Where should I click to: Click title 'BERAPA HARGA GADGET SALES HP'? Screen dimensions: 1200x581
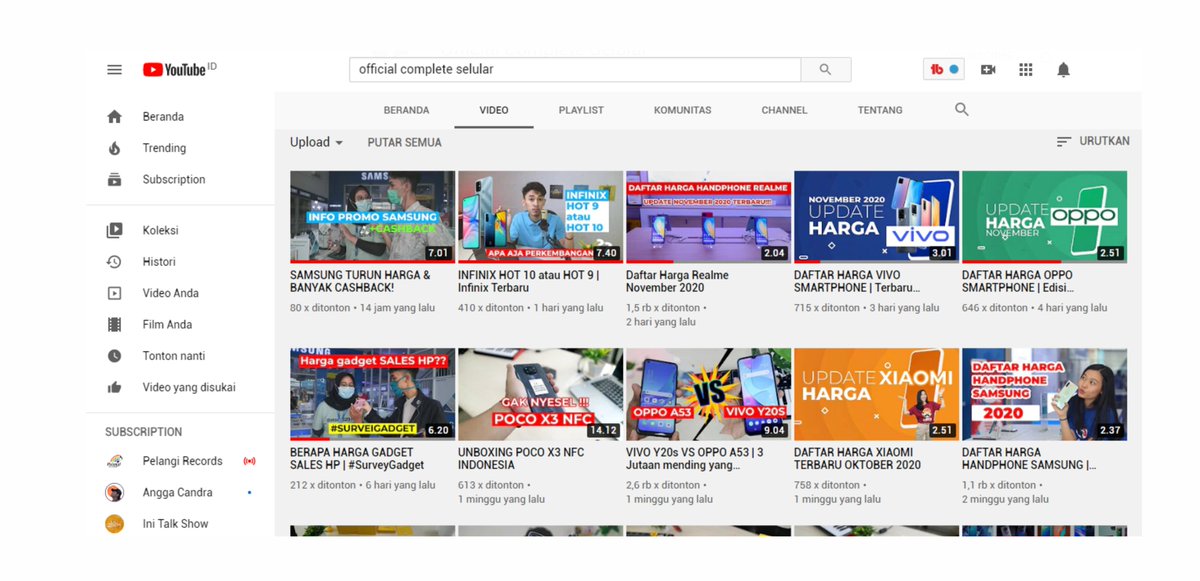(357, 458)
